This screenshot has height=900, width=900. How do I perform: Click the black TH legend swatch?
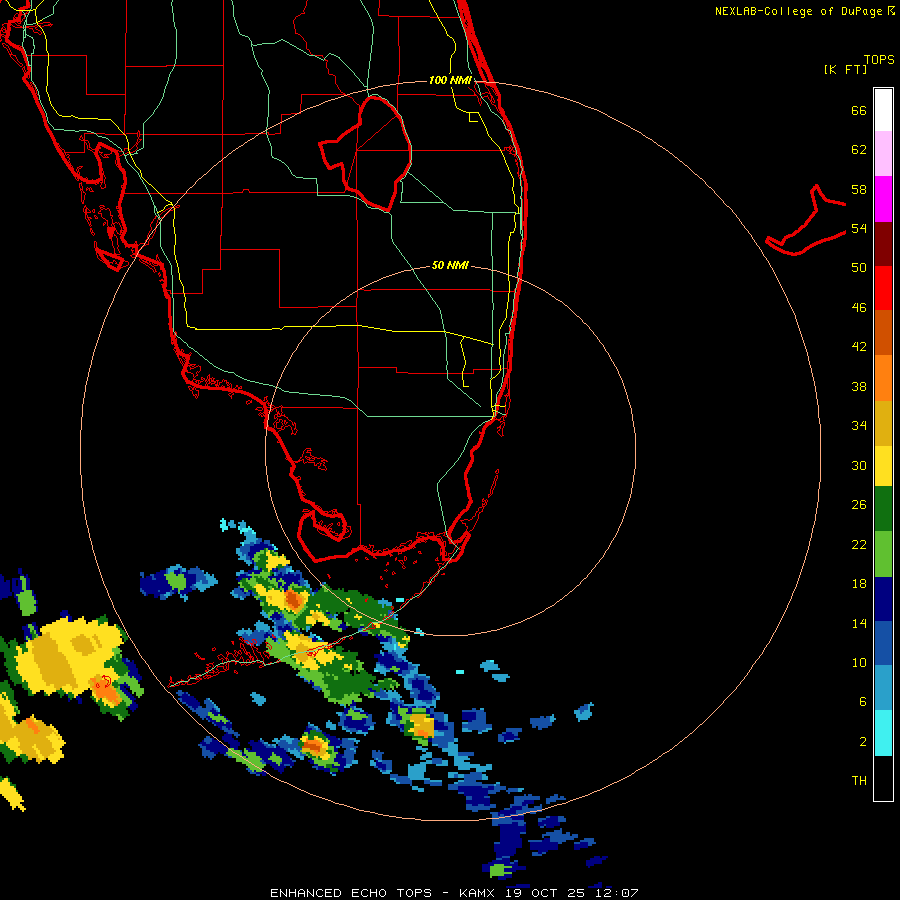(x=883, y=778)
